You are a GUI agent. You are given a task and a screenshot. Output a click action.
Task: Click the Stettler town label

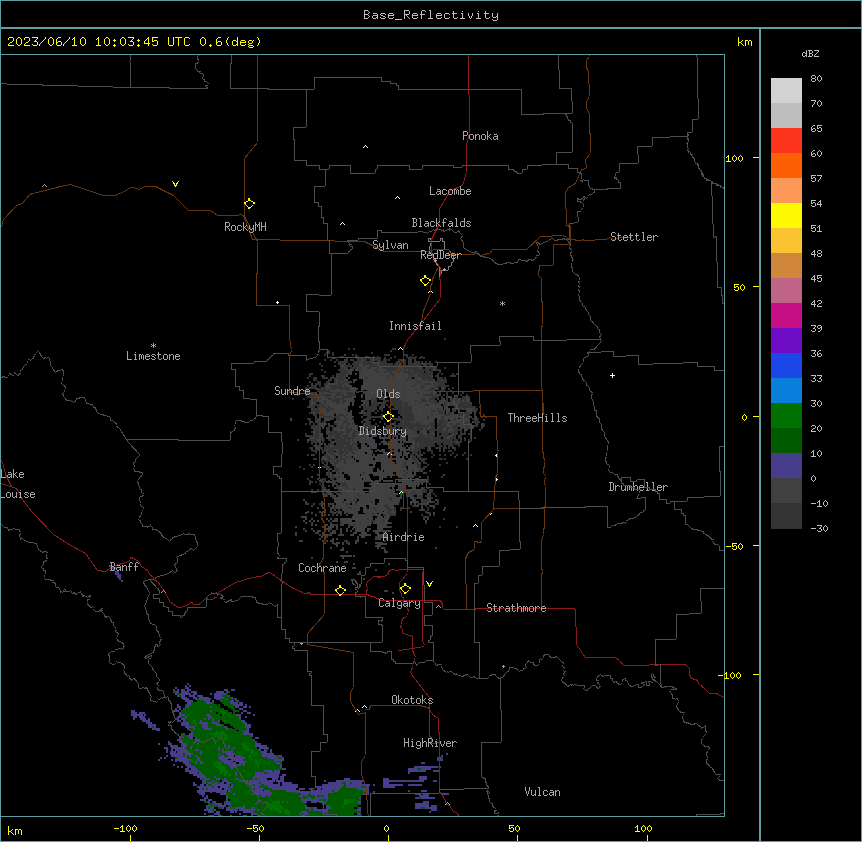(x=633, y=237)
